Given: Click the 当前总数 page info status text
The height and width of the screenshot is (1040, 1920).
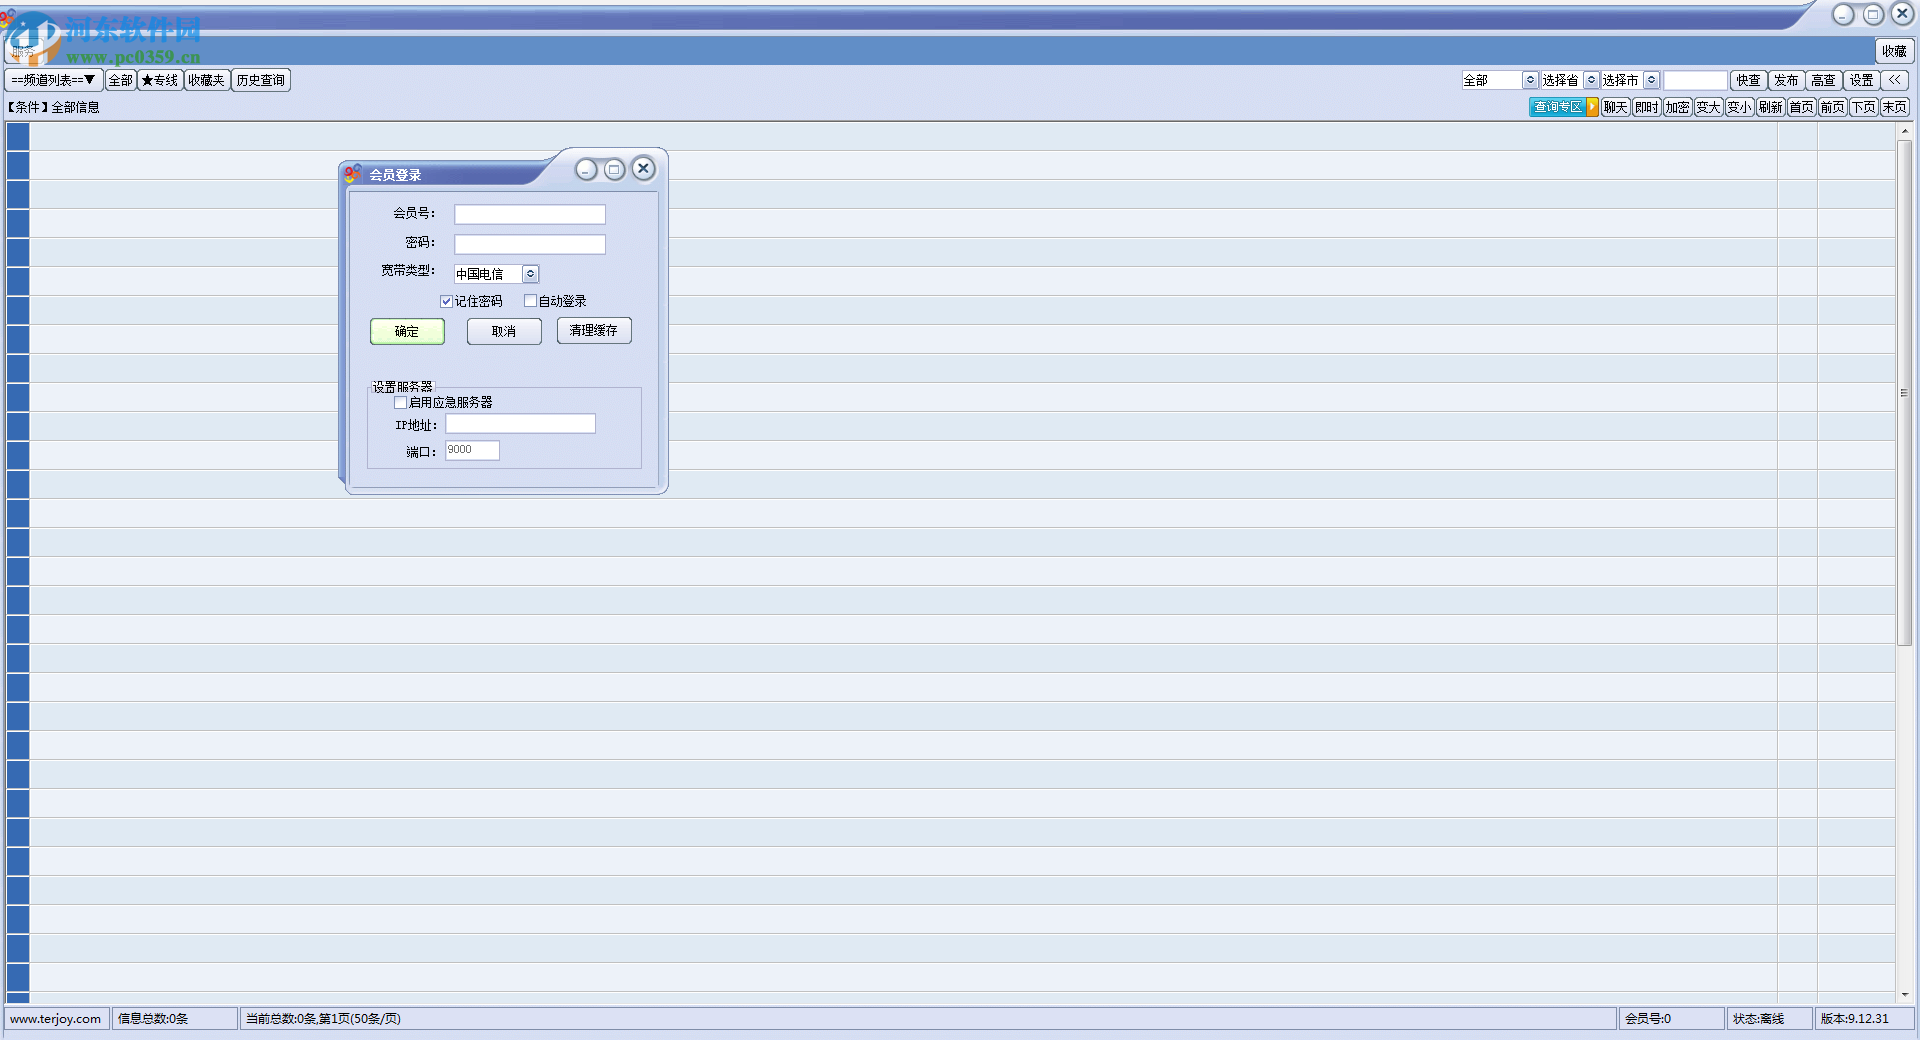Looking at the screenshot, I should coord(323,1019).
